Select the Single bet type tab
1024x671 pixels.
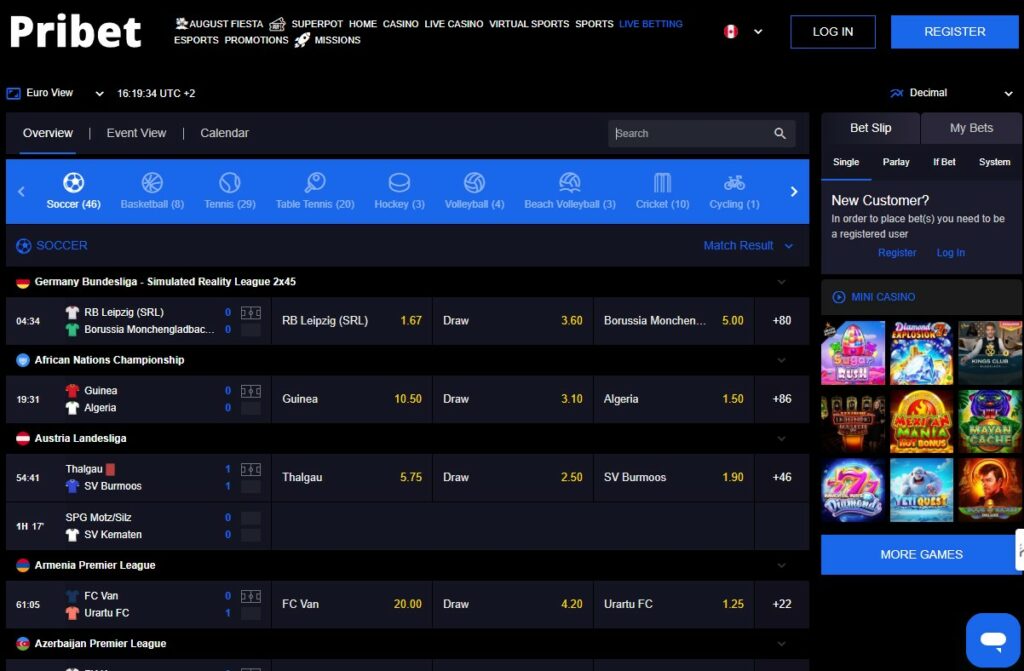coord(846,162)
